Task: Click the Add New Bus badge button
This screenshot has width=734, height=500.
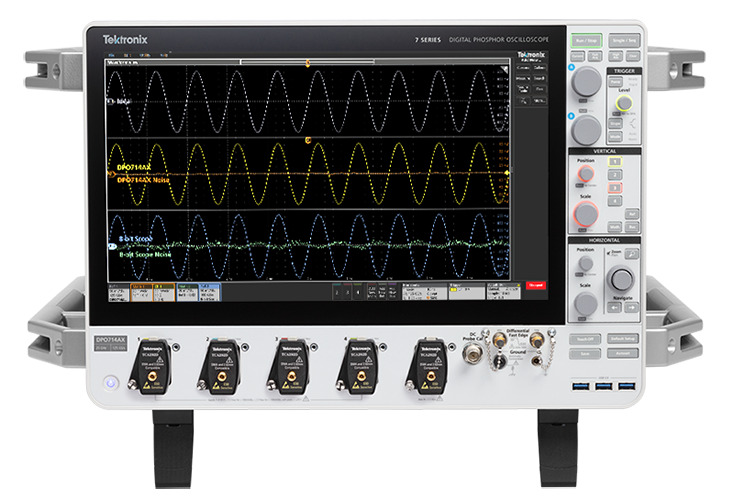Action: 392,292
